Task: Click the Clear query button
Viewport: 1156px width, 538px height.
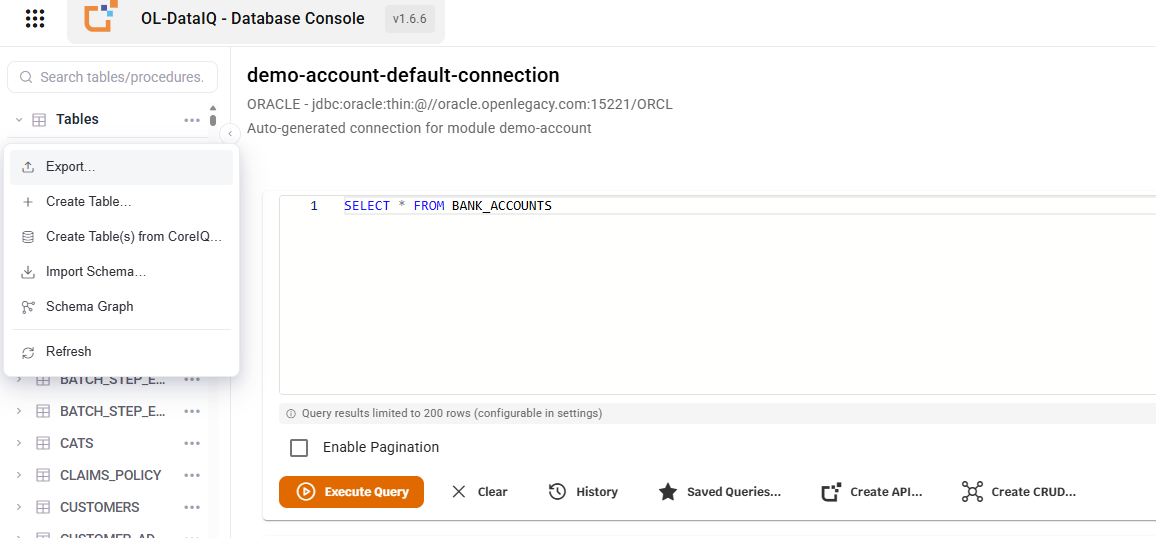Action: [x=479, y=492]
